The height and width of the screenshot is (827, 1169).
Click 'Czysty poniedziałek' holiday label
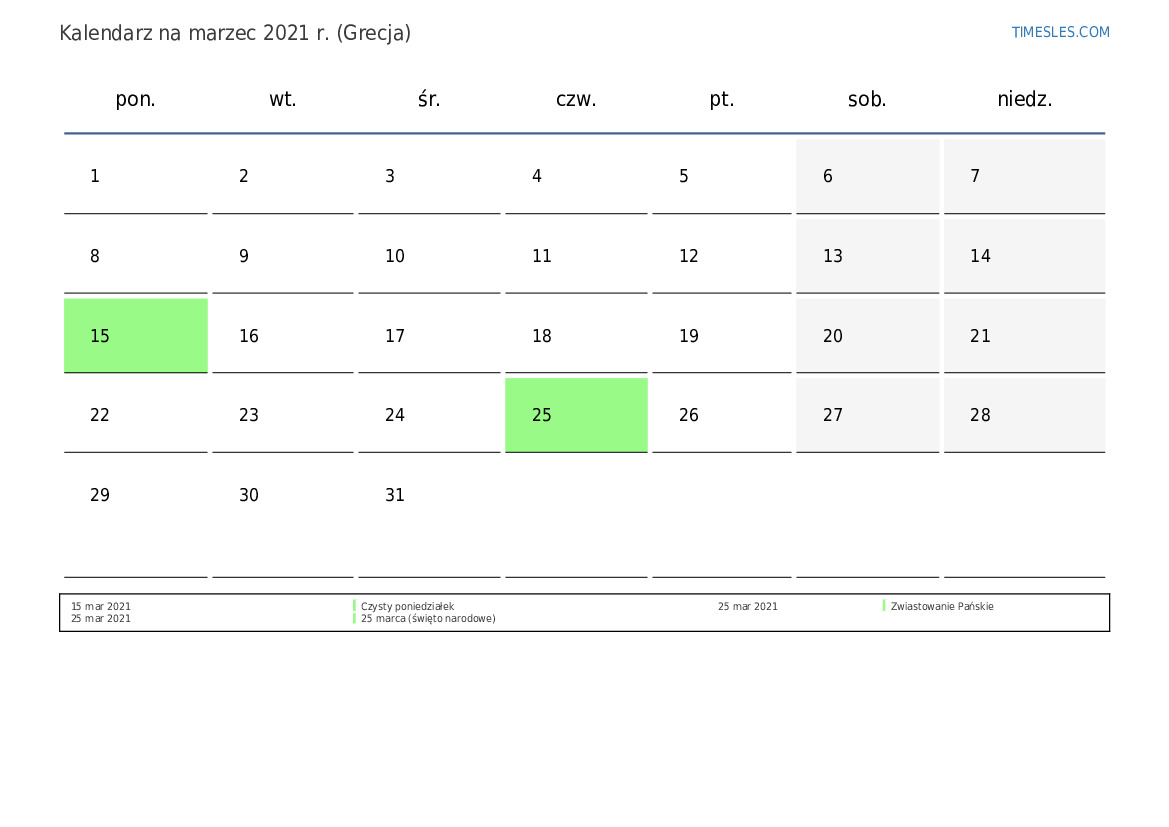407,606
